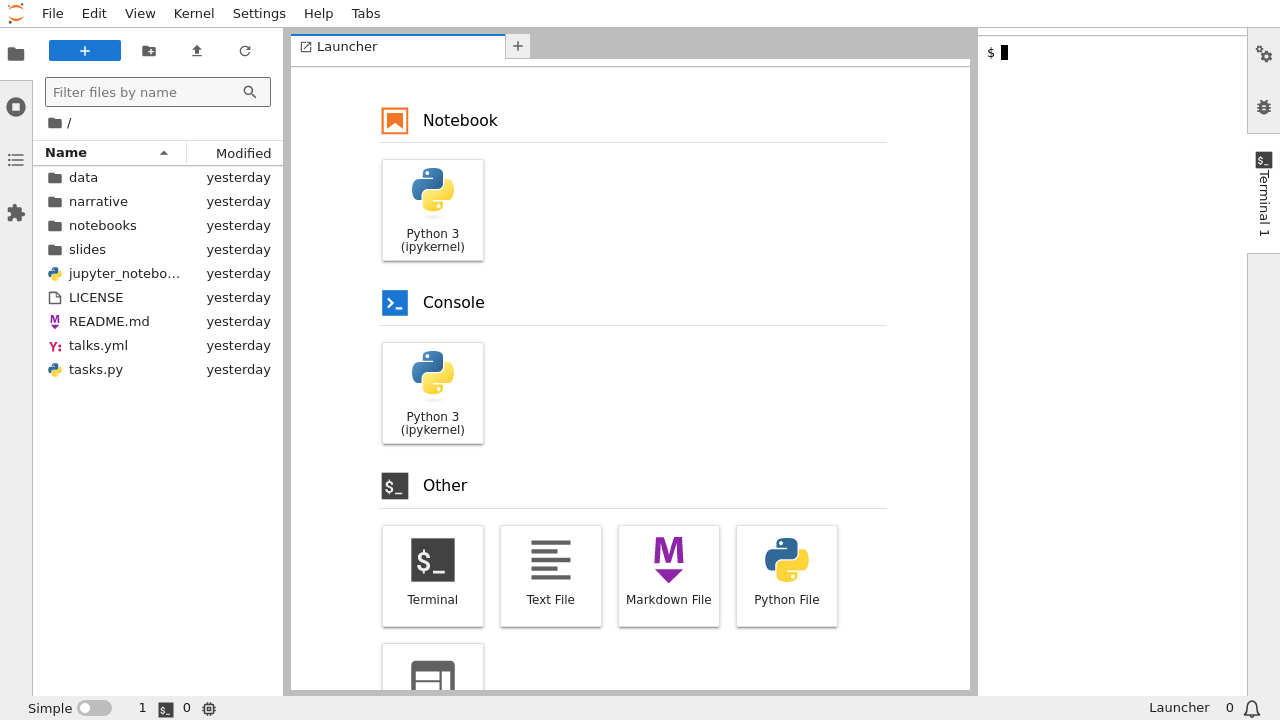Click the partially visible bottom Launcher card
1280x720 pixels.
tap(433, 668)
